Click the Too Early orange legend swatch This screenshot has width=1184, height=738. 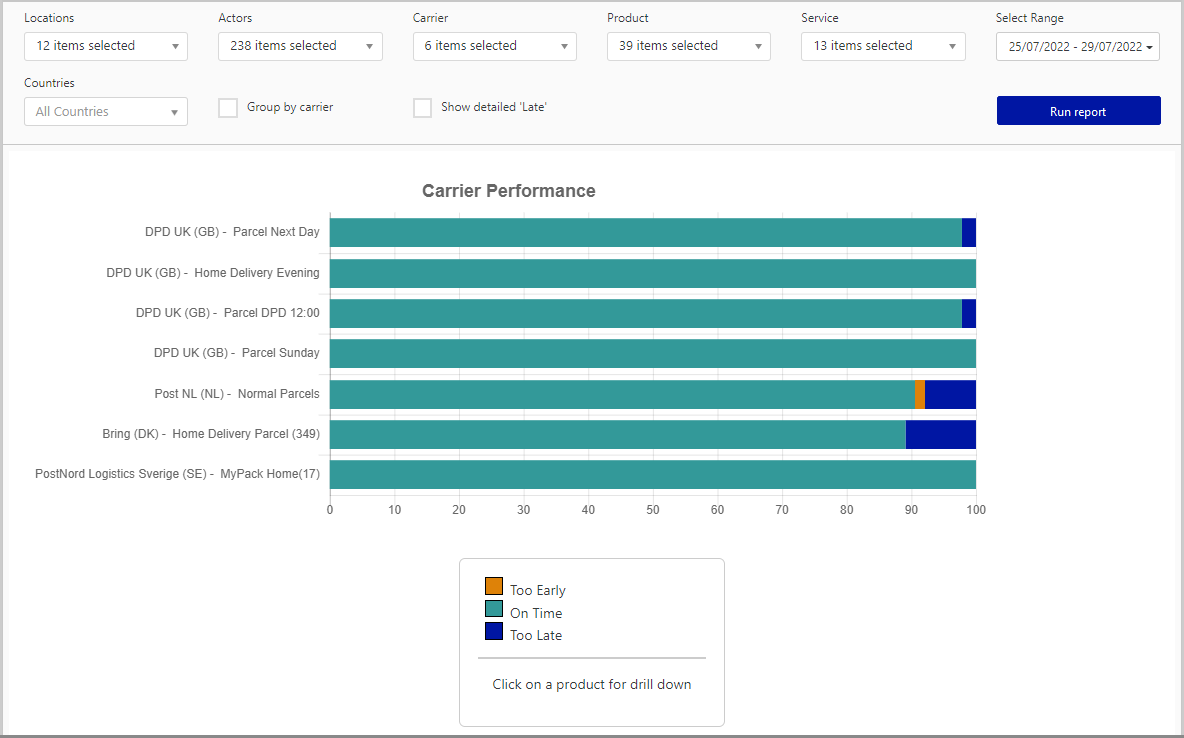click(x=494, y=587)
